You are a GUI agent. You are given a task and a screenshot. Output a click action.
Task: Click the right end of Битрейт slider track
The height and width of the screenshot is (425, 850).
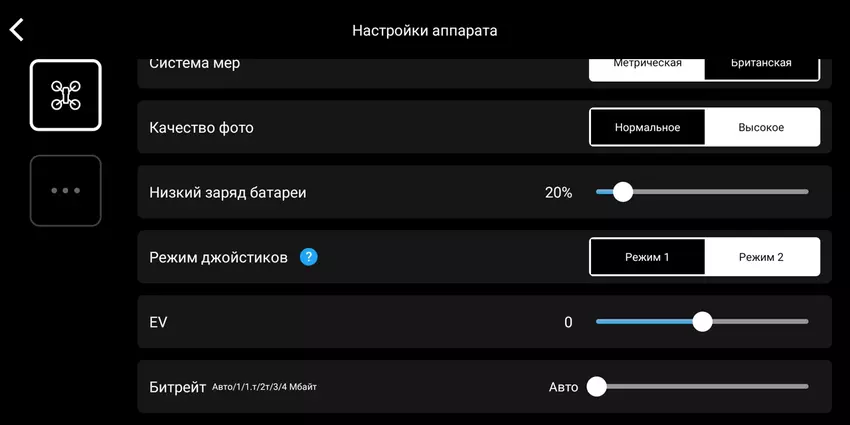coord(805,387)
